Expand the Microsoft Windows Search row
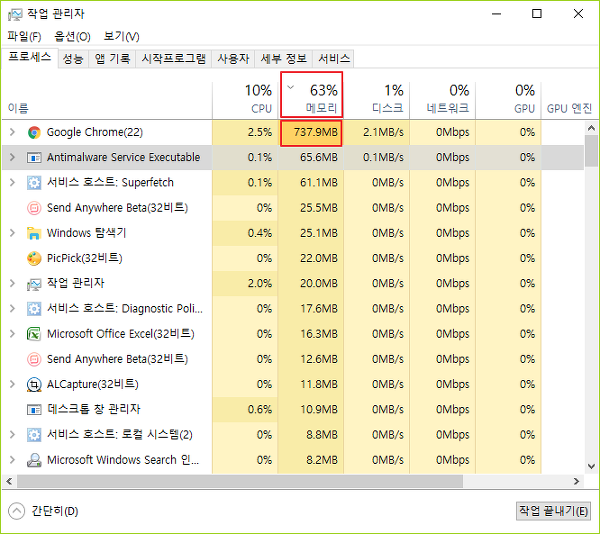The image size is (600, 534). click(12, 460)
